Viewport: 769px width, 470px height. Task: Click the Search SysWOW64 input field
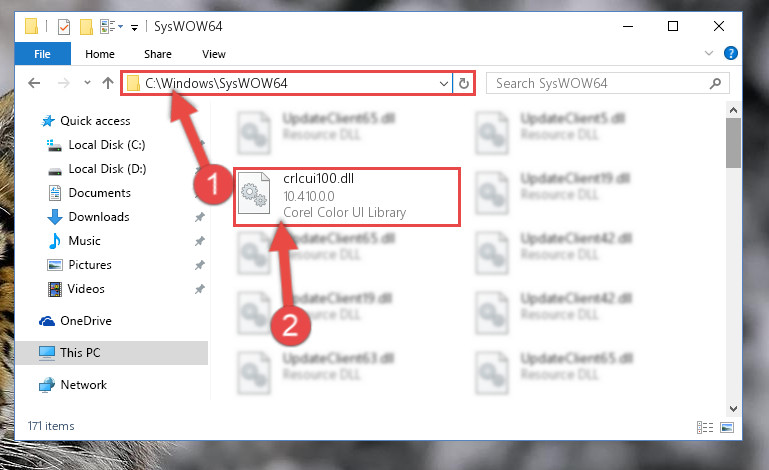(598, 83)
